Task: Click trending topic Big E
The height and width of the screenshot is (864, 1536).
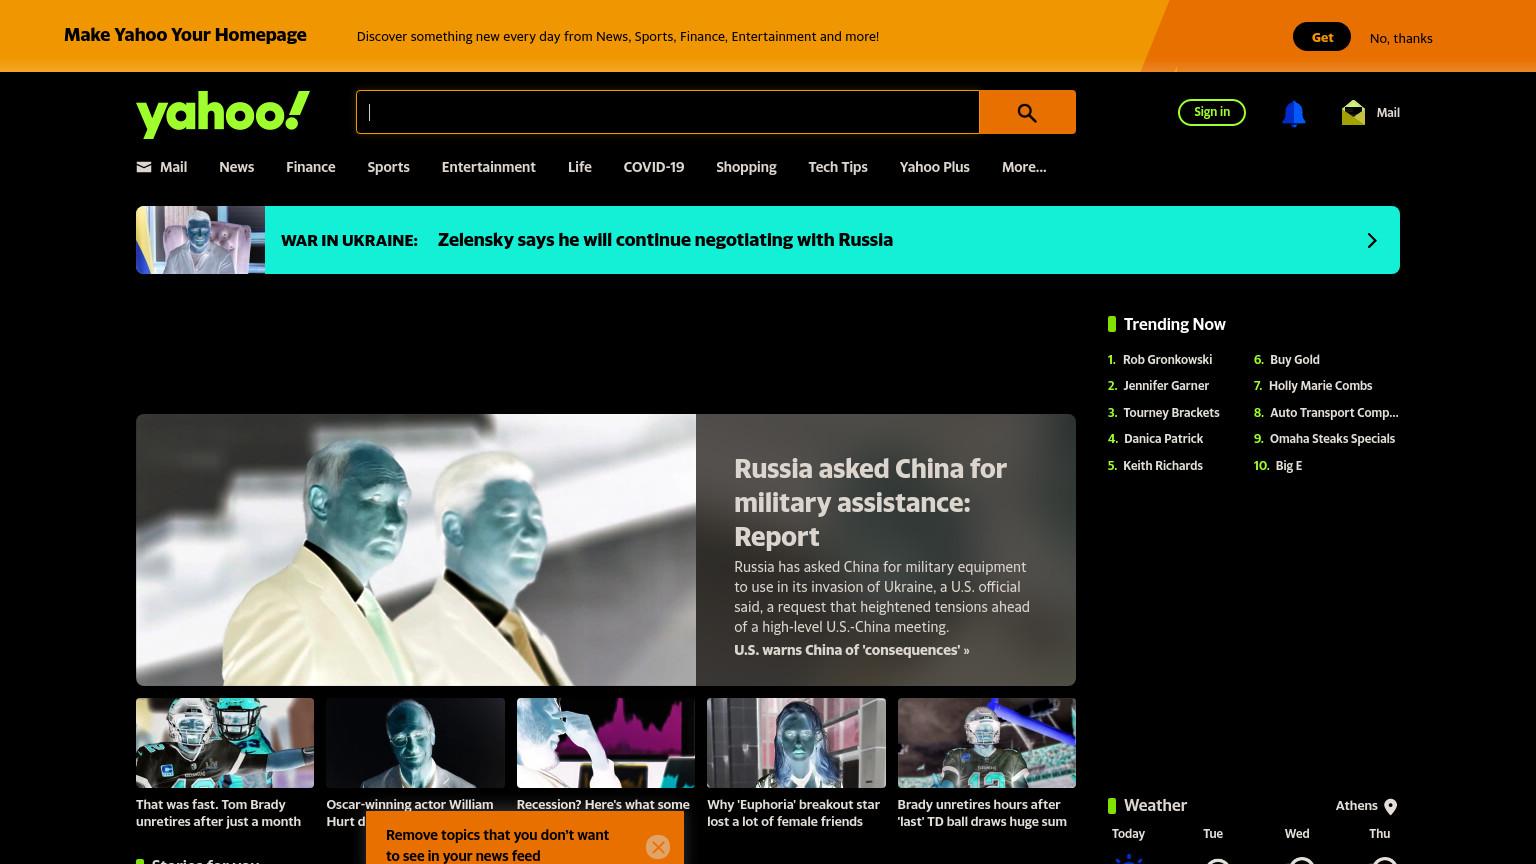Action: [x=1289, y=466]
